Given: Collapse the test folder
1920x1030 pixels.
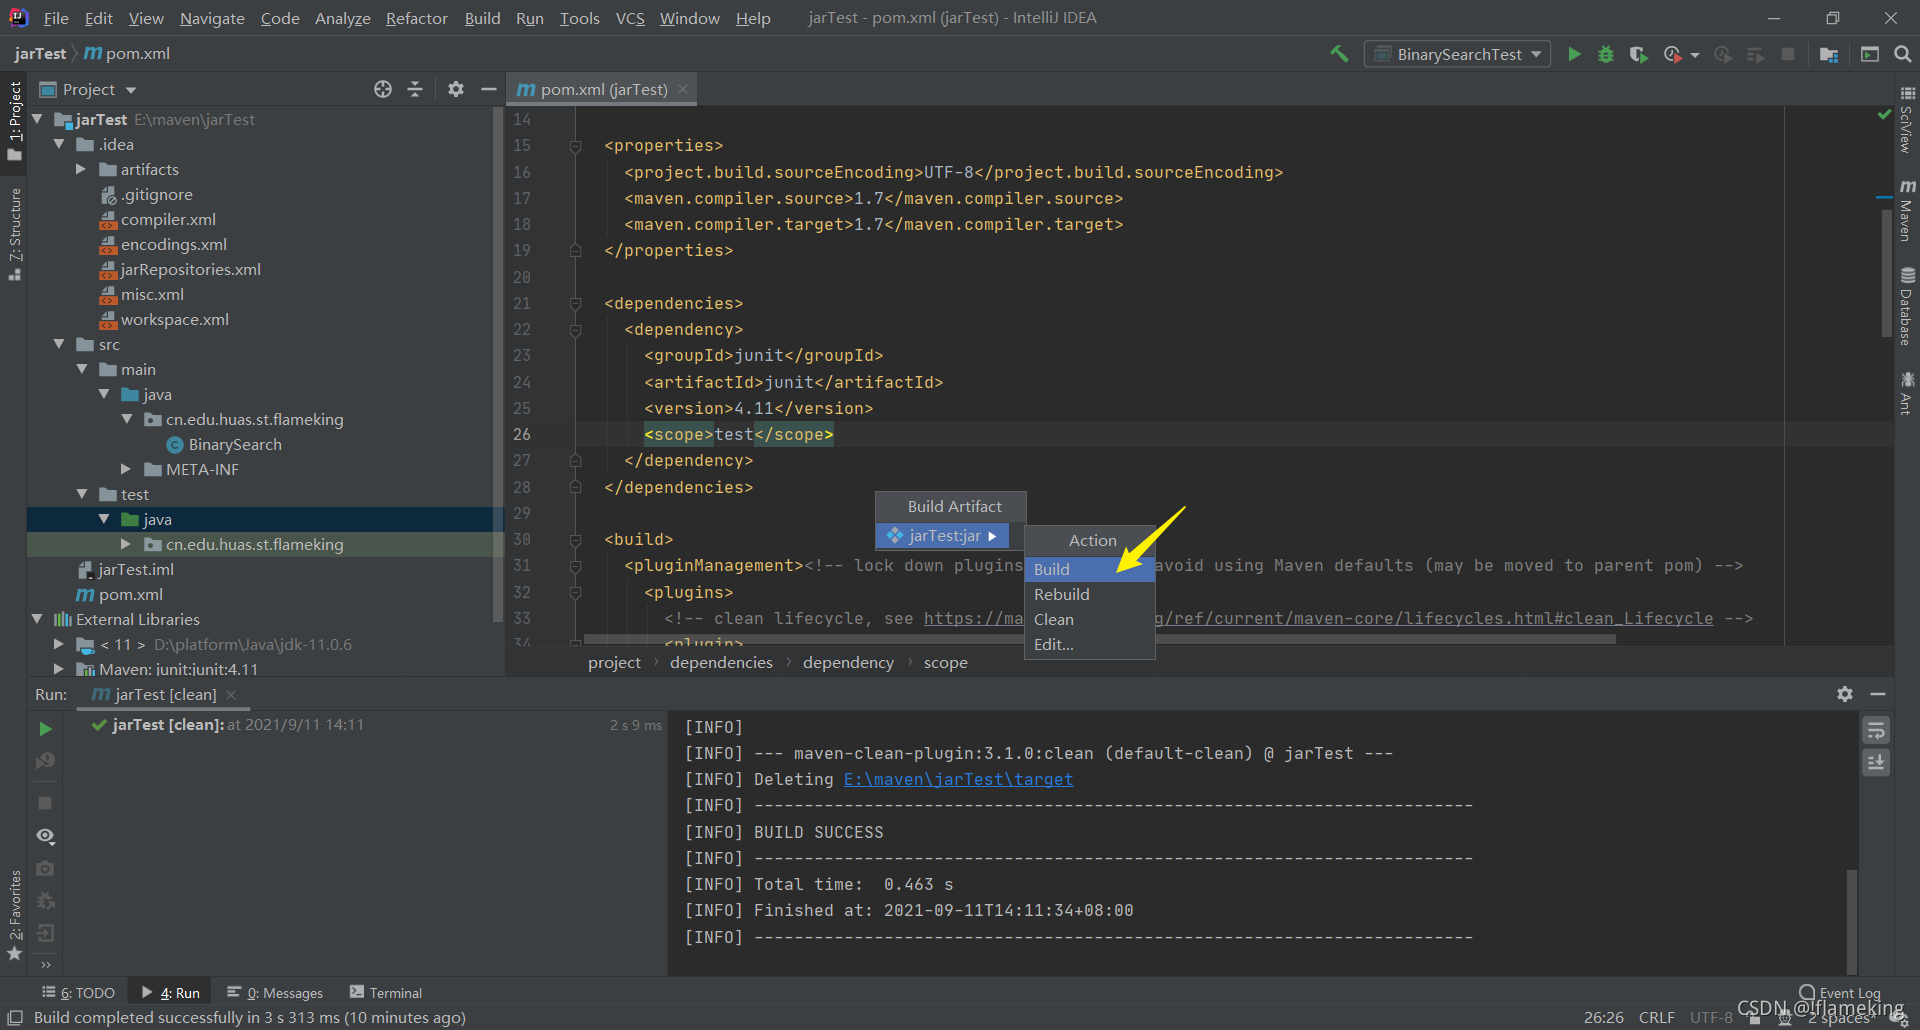Looking at the screenshot, I should point(82,494).
